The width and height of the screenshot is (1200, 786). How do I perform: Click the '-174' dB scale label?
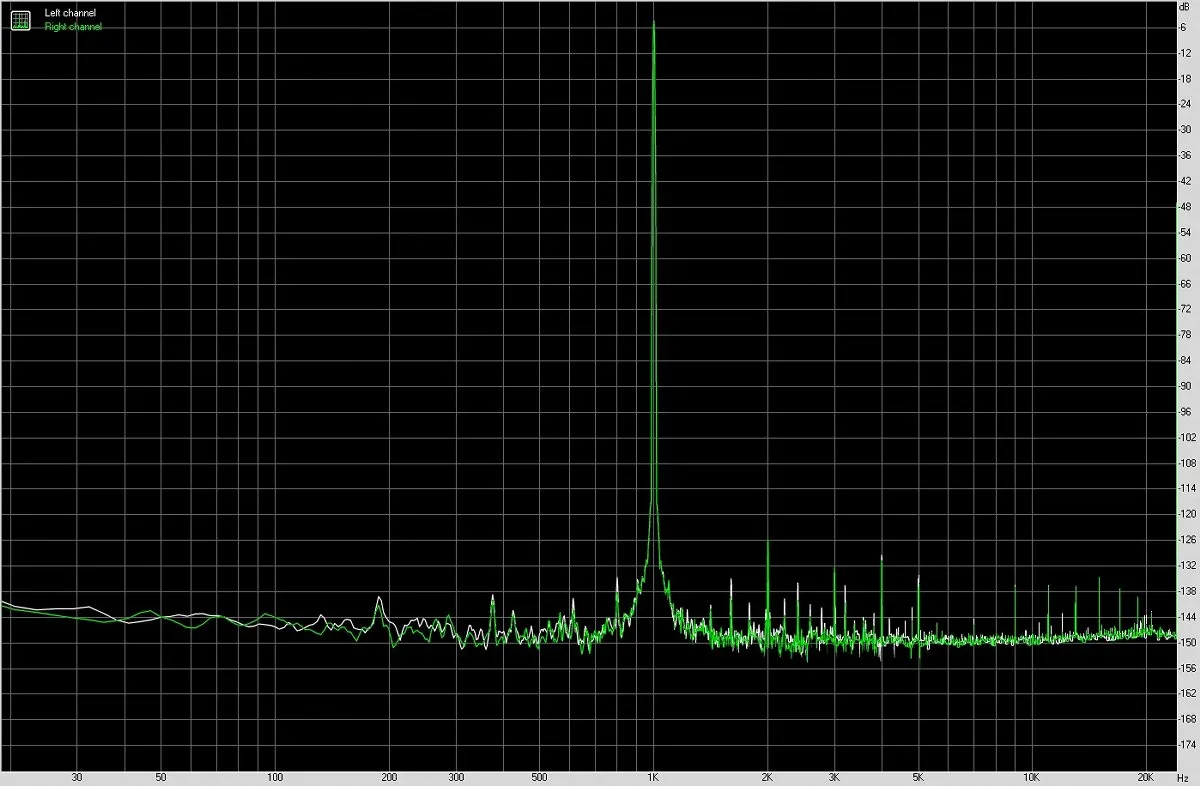pos(1188,745)
